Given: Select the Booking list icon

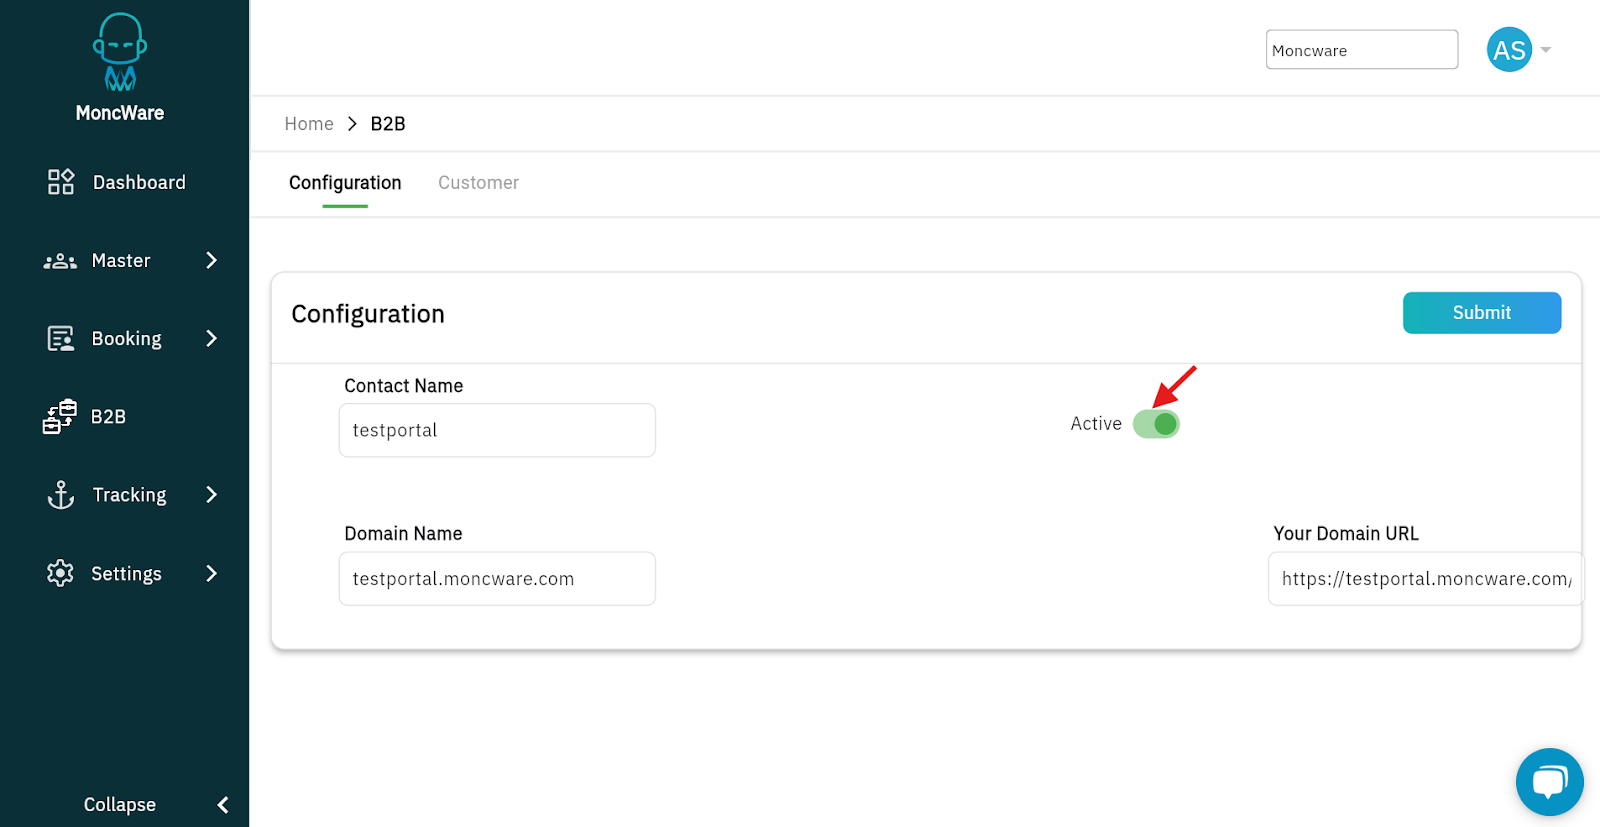Looking at the screenshot, I should tap(61, 339).
